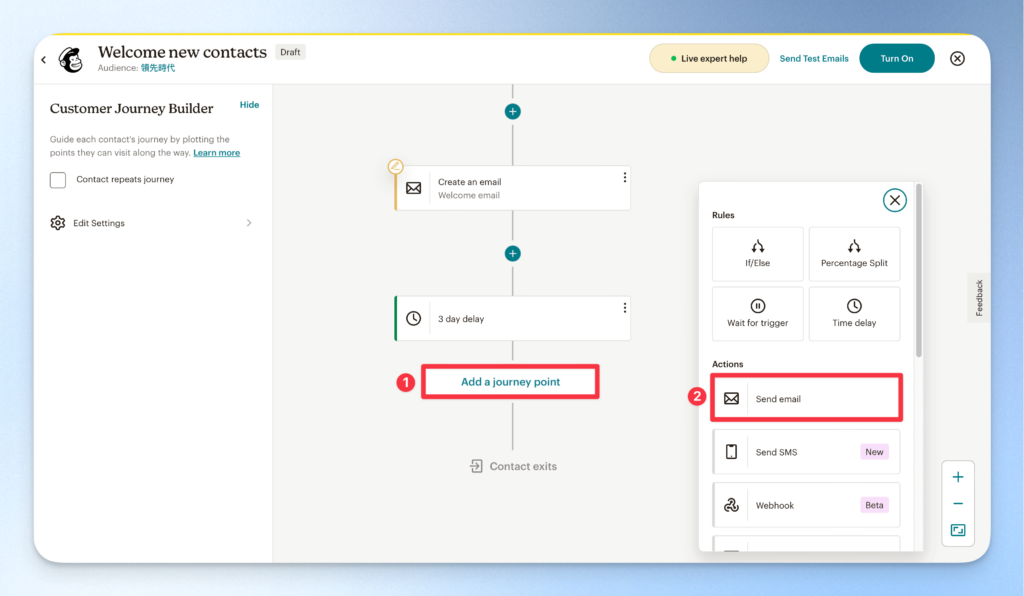The height and width of the screenshot is (596, 1024).
Task: Click the Mailchimp monkey logo
Action: (x=71, y=59)
